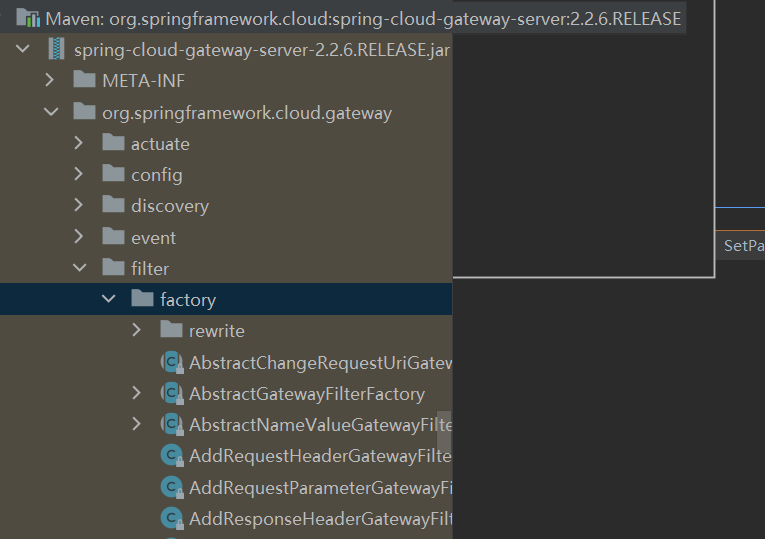Expand the discovery package
765x539 pixels.
[79, 205]
